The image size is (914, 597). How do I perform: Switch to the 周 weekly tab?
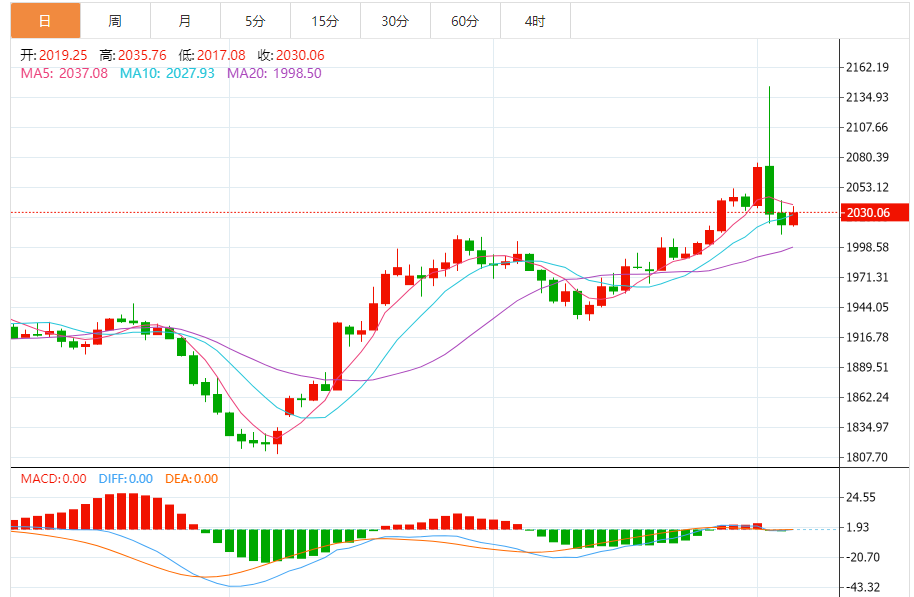tap(115, 21)
